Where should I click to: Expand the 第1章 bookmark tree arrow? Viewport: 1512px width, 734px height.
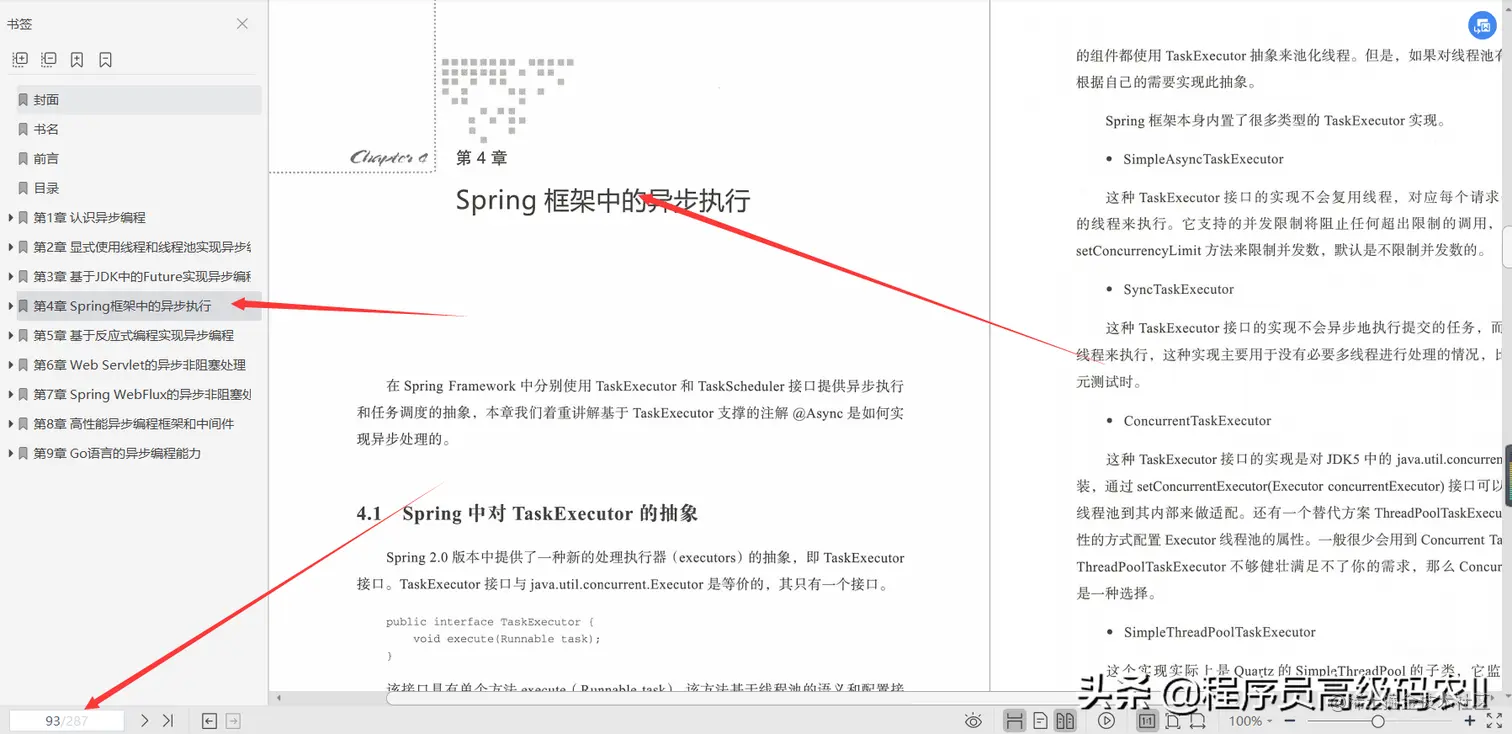pyautogui.click(x=10, y=217)
